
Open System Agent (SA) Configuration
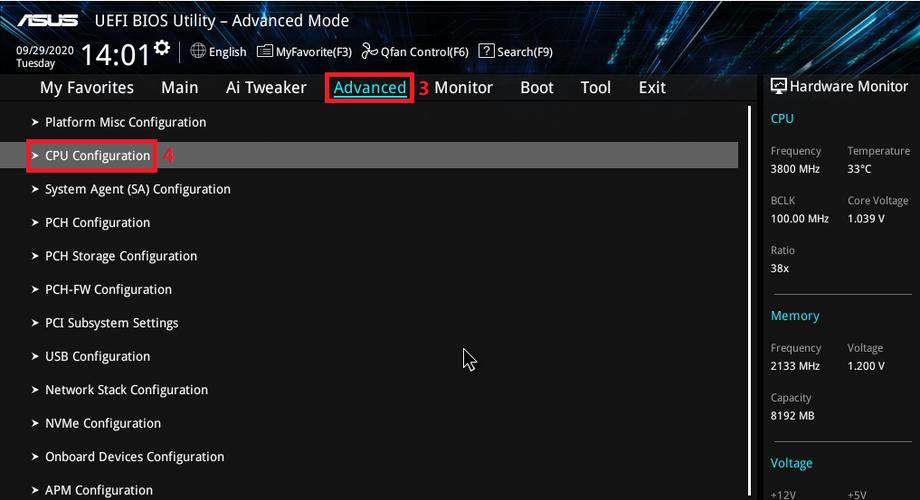tap(138, 189)
